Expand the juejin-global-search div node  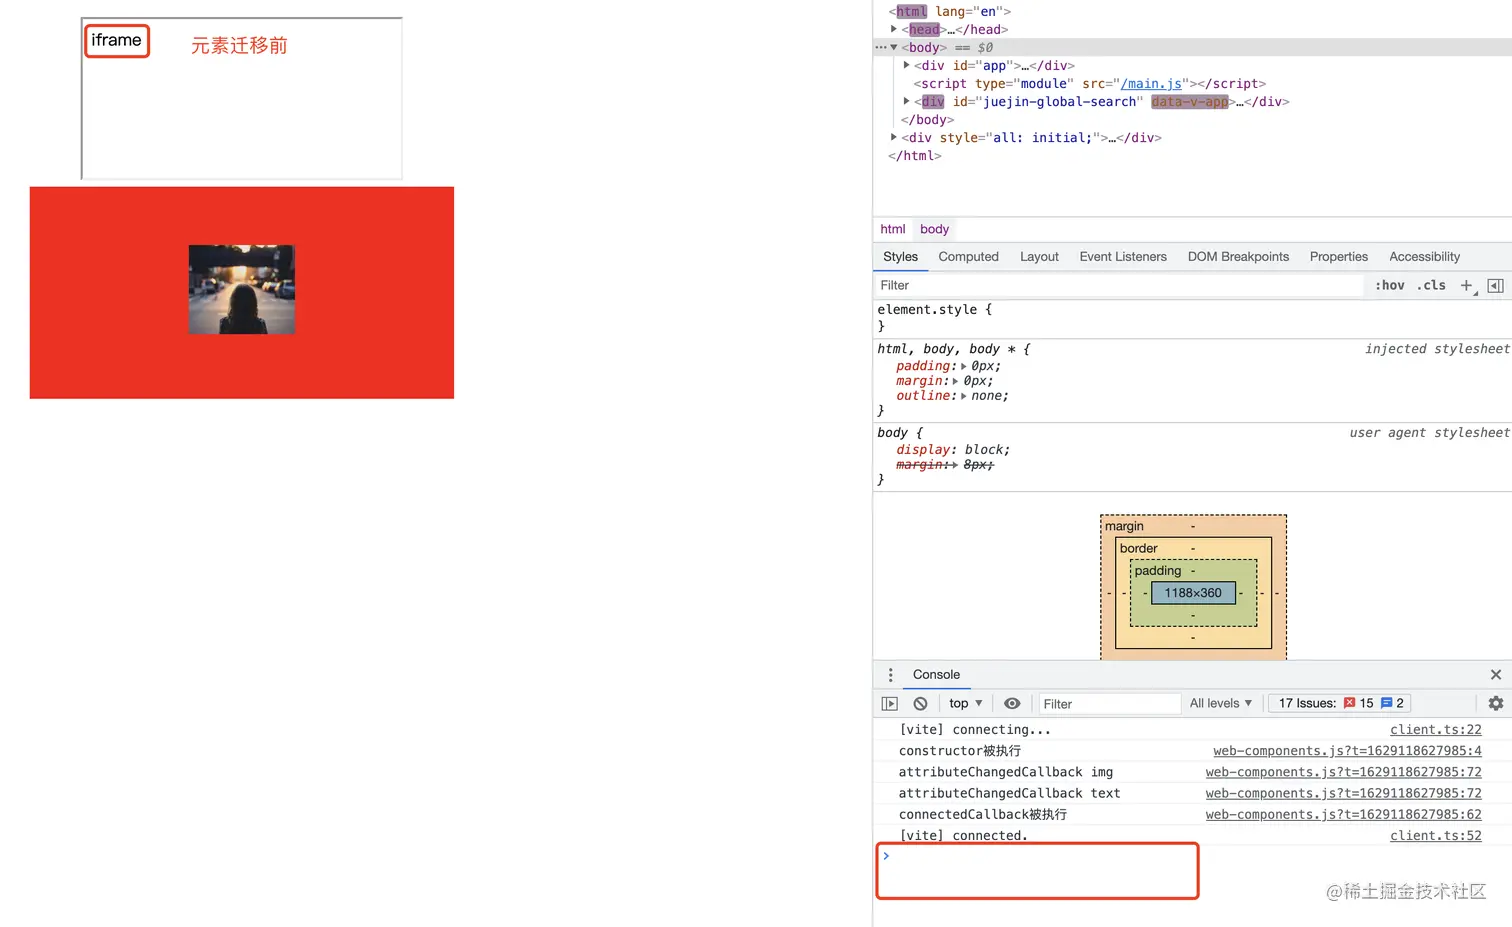(x=906, y=102)
